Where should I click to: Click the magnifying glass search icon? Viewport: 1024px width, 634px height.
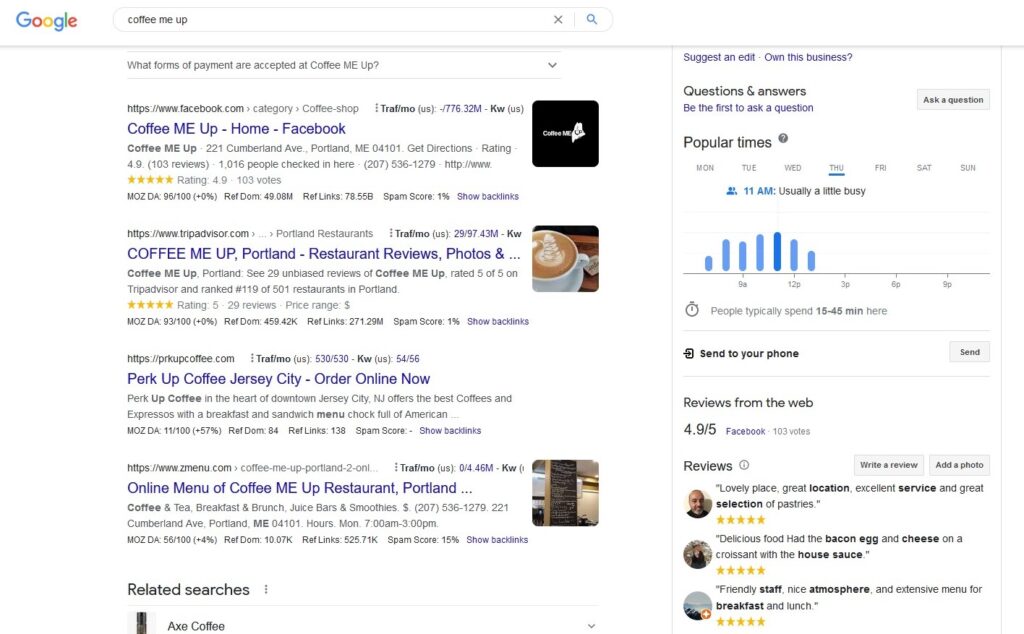[x=592, y=20]
